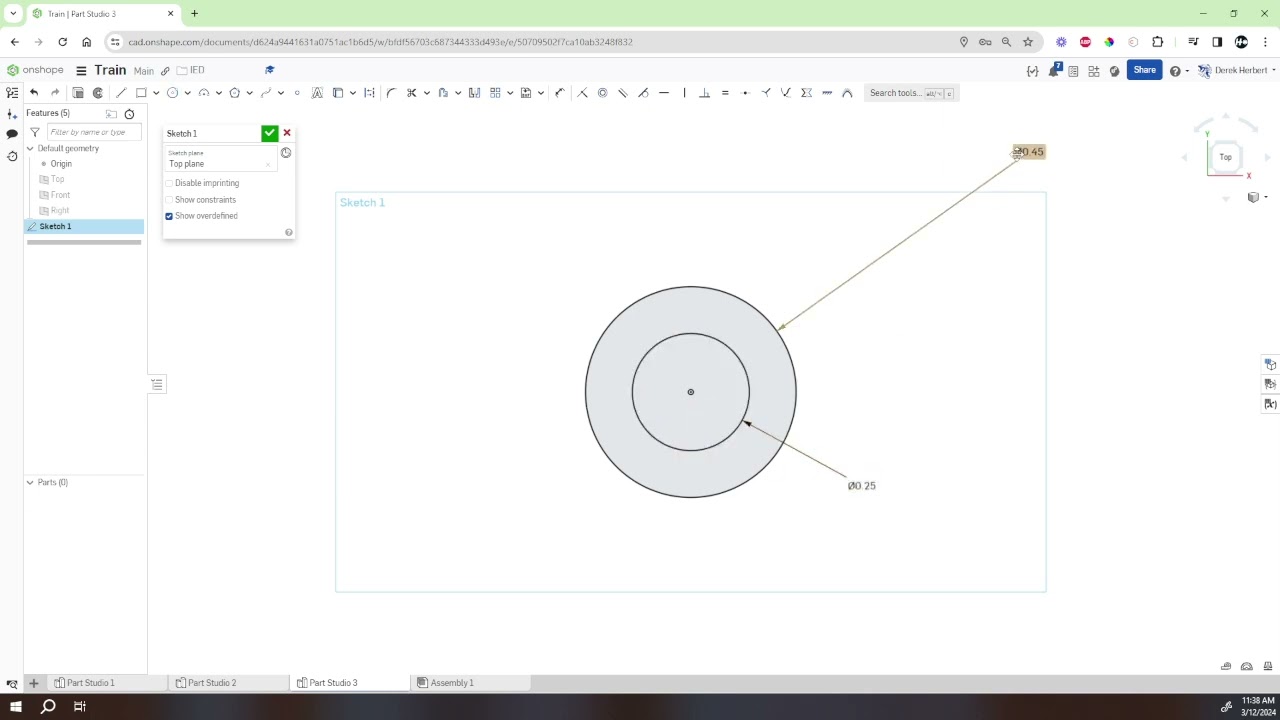This screenshot has height=720, width=1280.
Task: Apply the Perpendicular constraint
Action: point(704,93)
